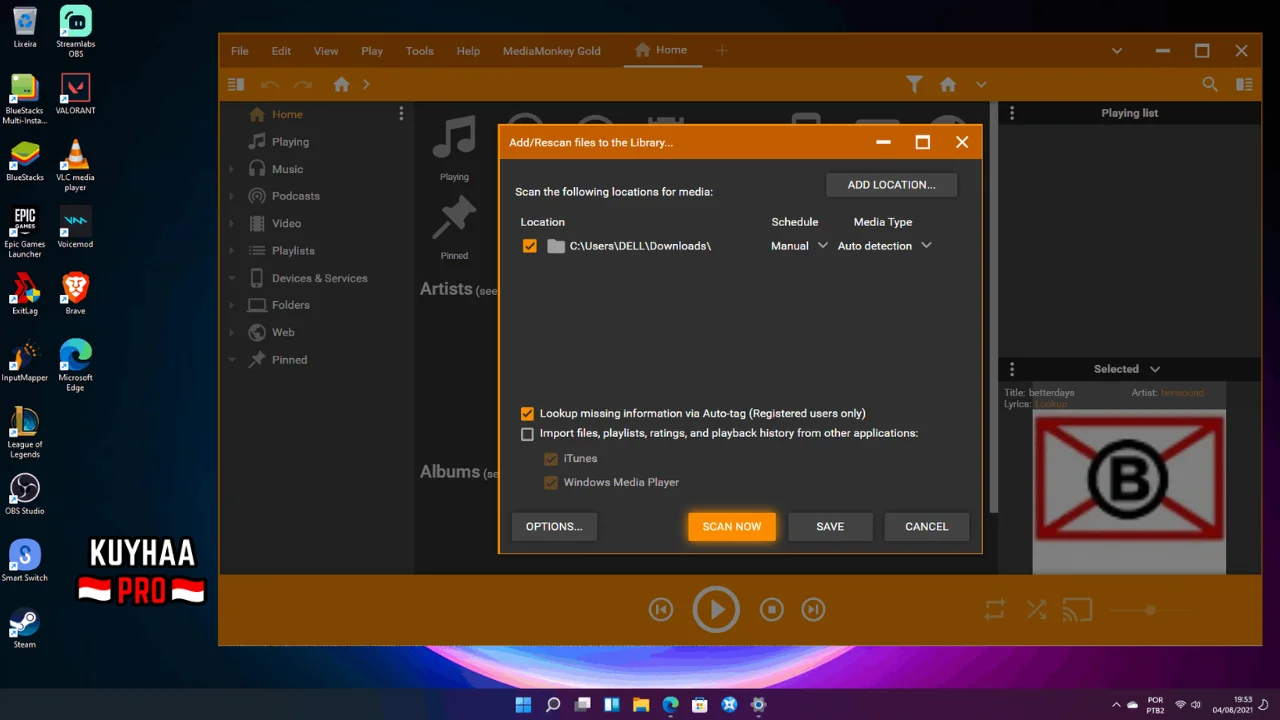The height and width of the screenshot is (720, 1280).
Task: Enable Import files from other applications checkbox
Action: pos(527,434)
